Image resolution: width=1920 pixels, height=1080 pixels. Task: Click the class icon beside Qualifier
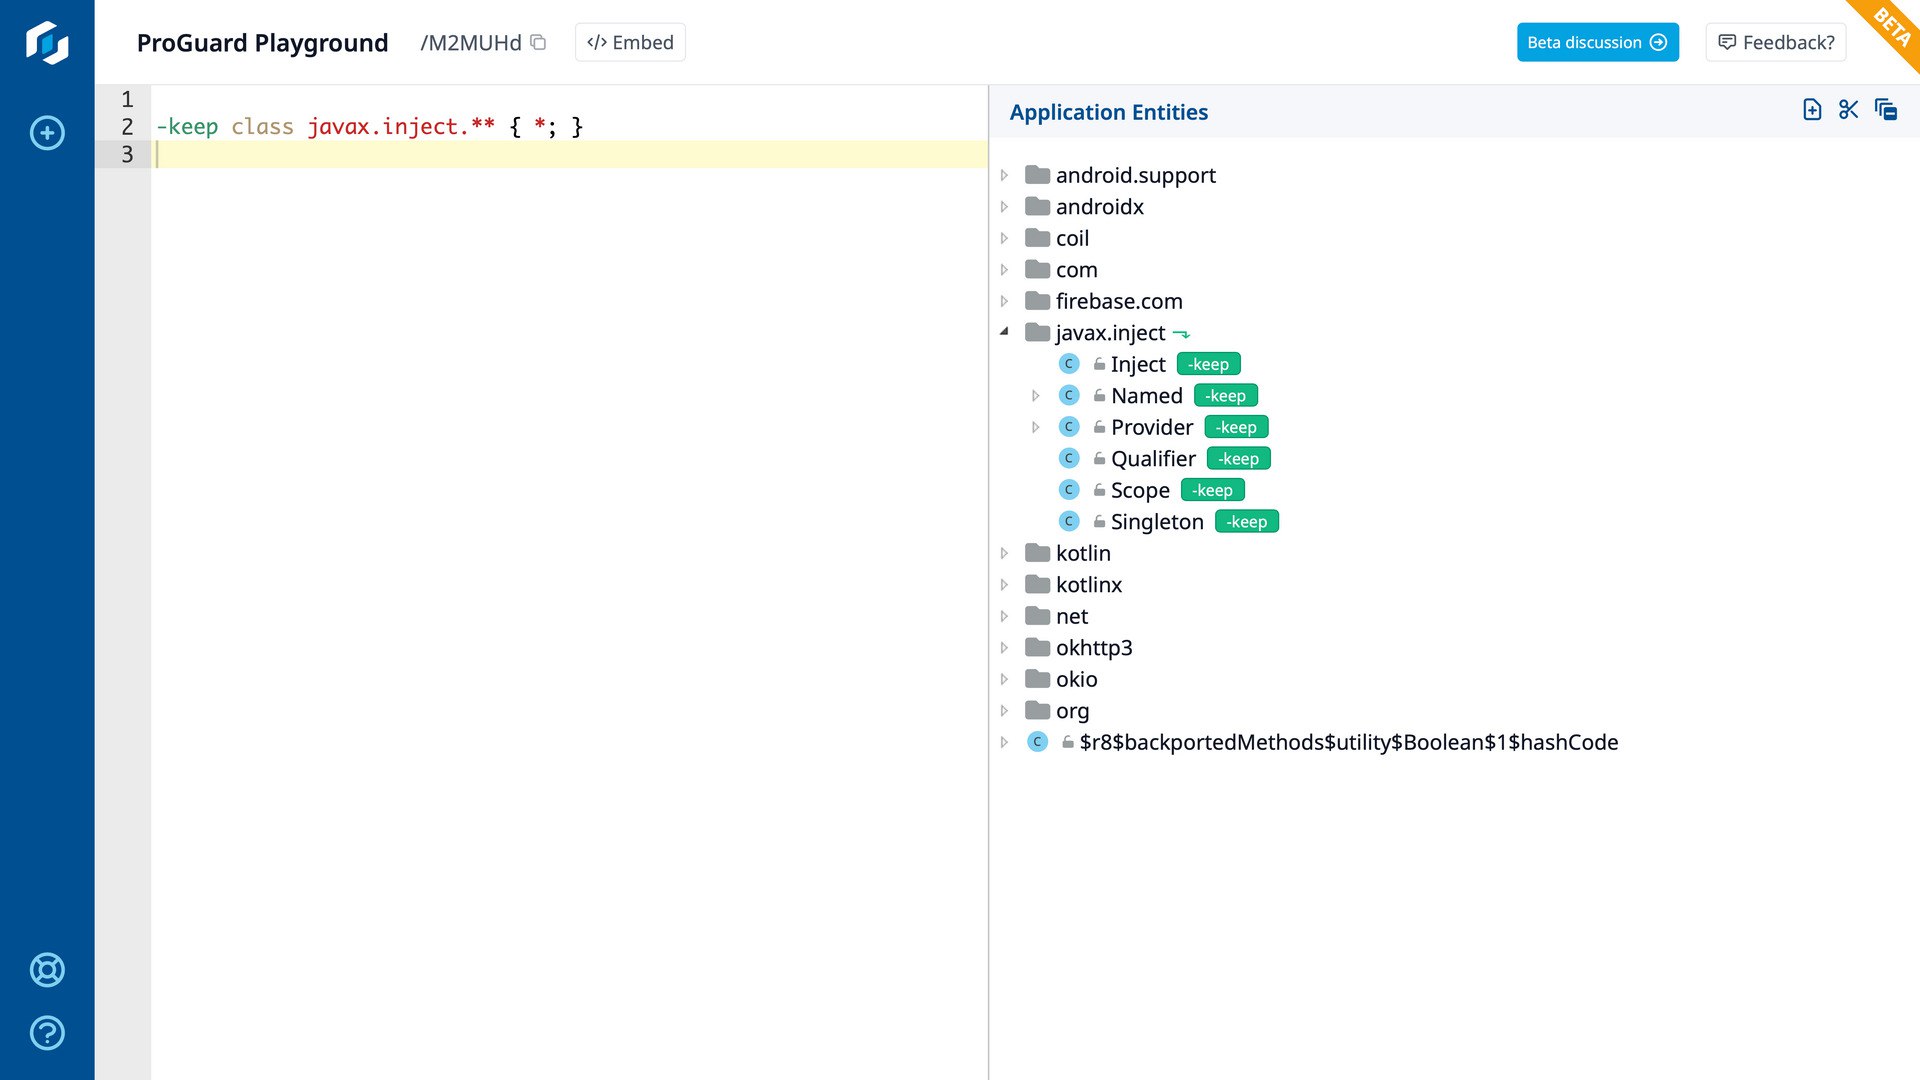[1069, 459]
